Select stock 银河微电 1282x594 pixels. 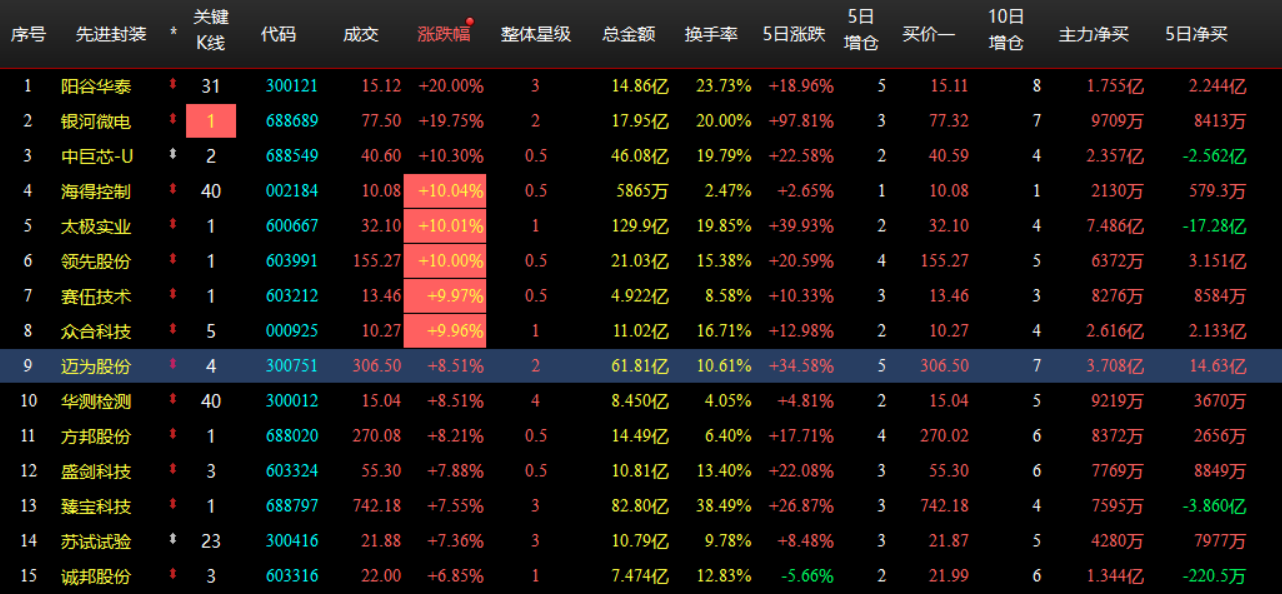[96, 122]
